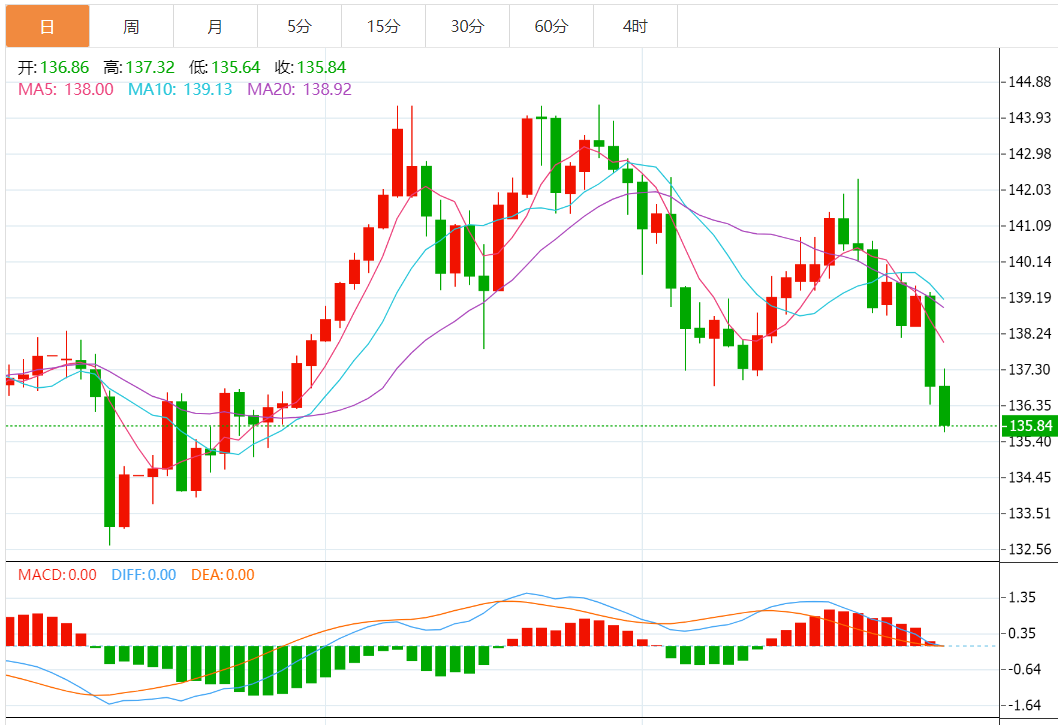Click the 140.14 price axis label

pyautogui.click(x=1030, y=262)
